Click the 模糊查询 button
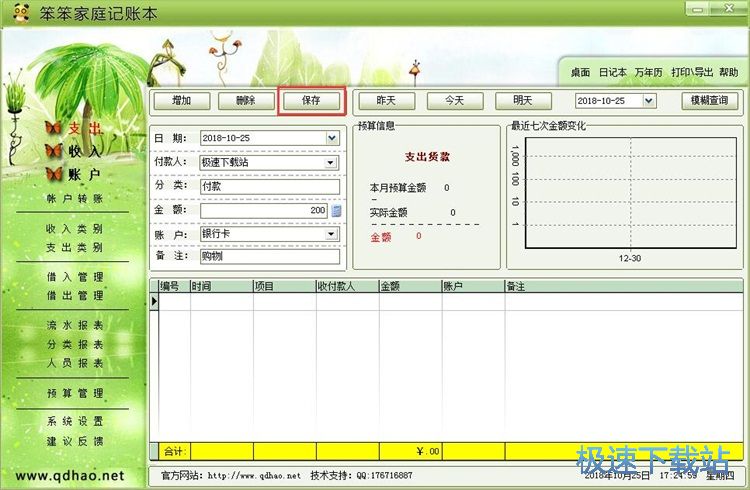The height and width of the screenshot is (490, 750). pyautogui.click(x=710, y=101)
